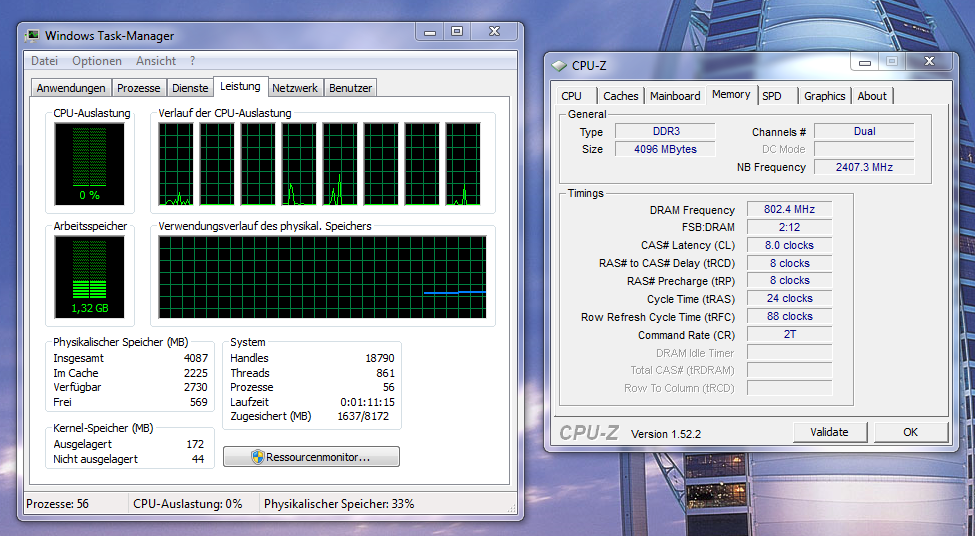Open the Graphics tab in CPU-Z

(825, 96)
